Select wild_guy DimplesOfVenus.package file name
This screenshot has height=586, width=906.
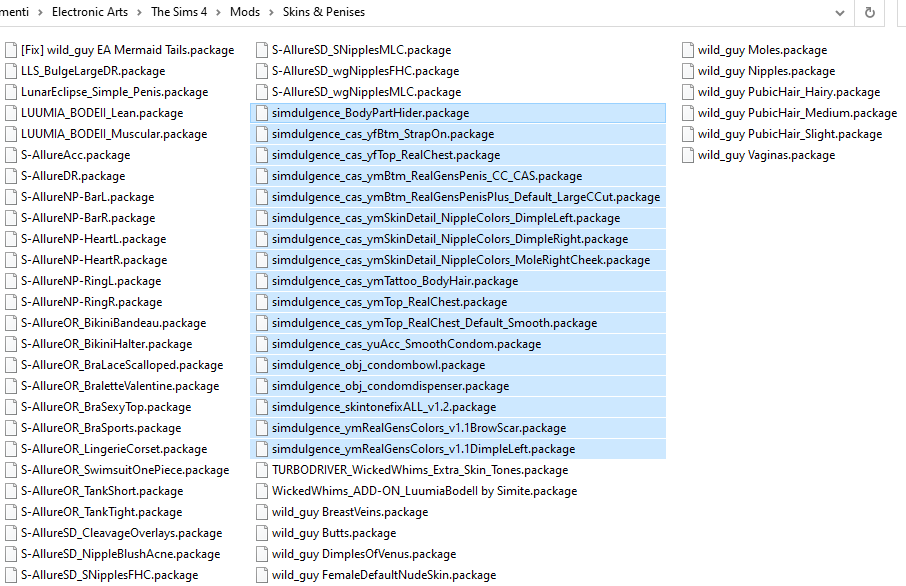coord(364,554)
